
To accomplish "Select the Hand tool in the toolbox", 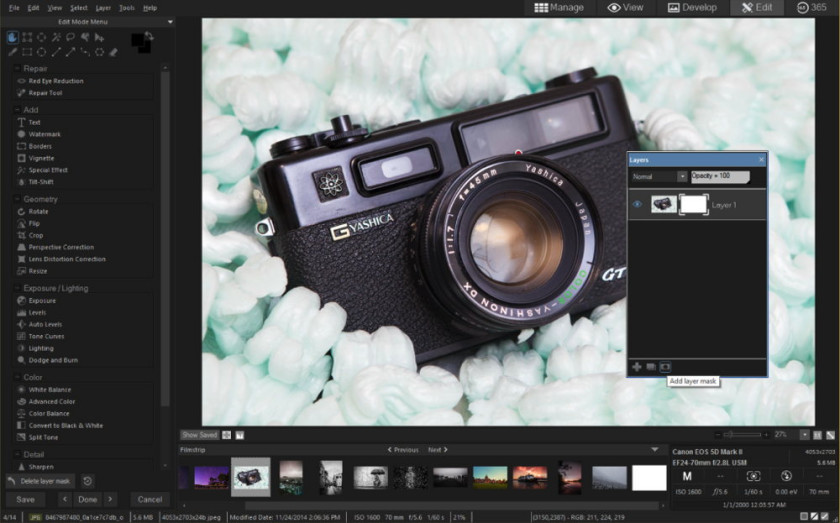I will pyautogui.click(x=12, y=37).
